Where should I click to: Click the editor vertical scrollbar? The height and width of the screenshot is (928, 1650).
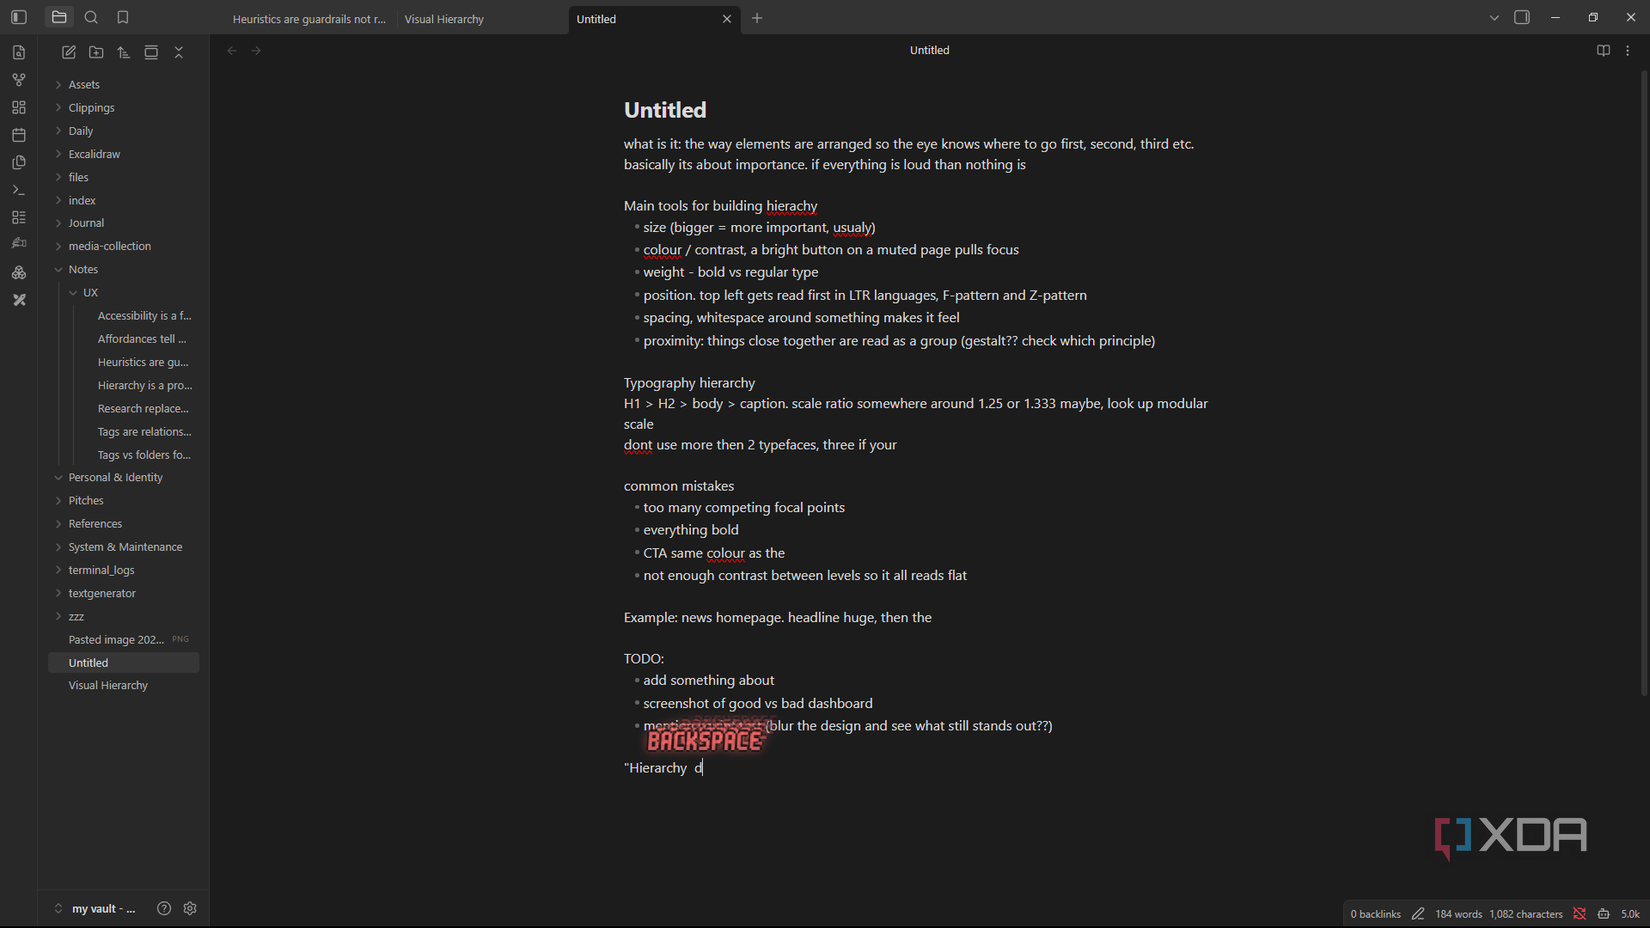tap(1644, 383)
